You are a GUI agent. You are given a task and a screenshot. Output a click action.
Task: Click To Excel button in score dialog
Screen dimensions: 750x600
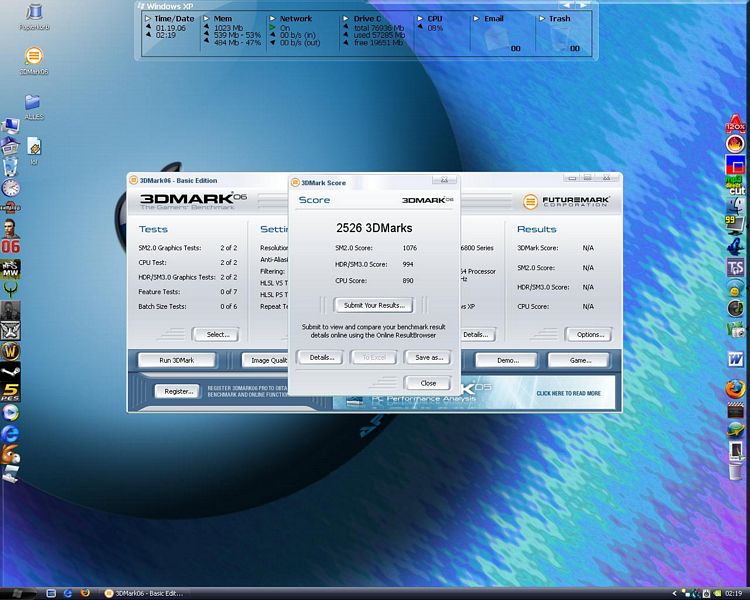(374, 357)
